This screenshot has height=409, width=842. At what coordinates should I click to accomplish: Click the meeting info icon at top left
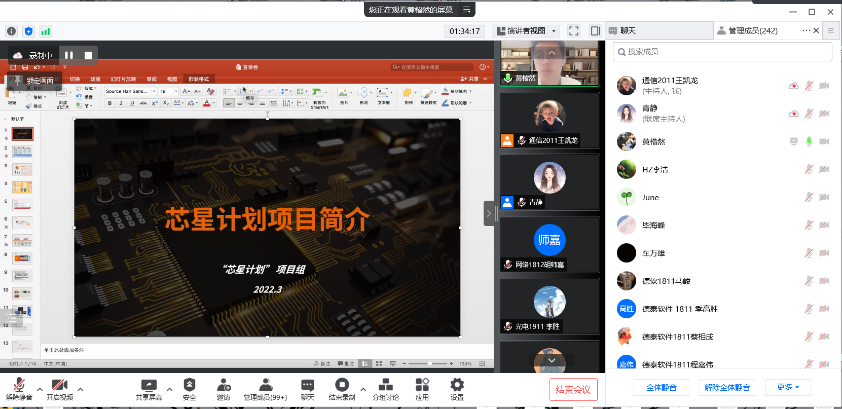click(12, 32)
